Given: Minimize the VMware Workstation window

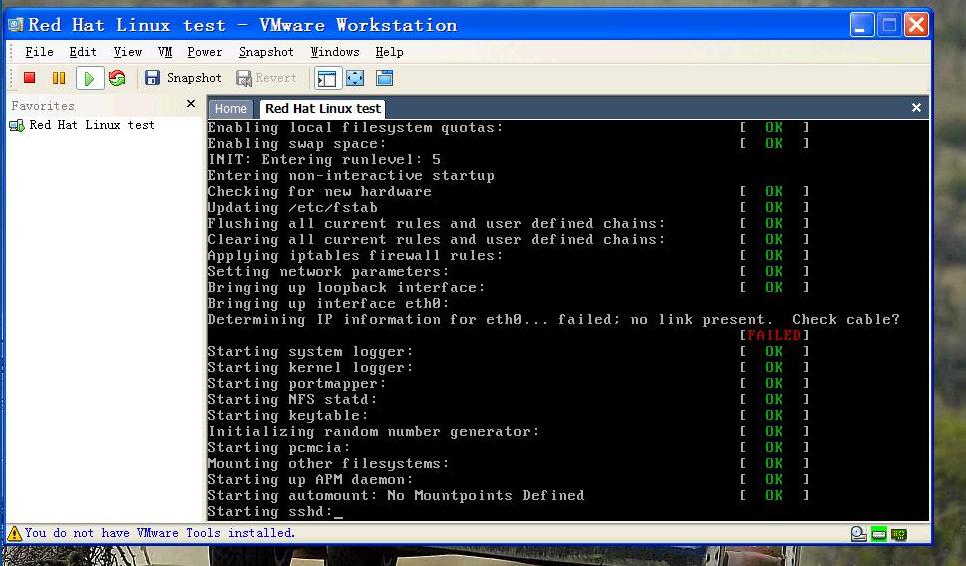Looking at the screenshot, I should (862, 25).
